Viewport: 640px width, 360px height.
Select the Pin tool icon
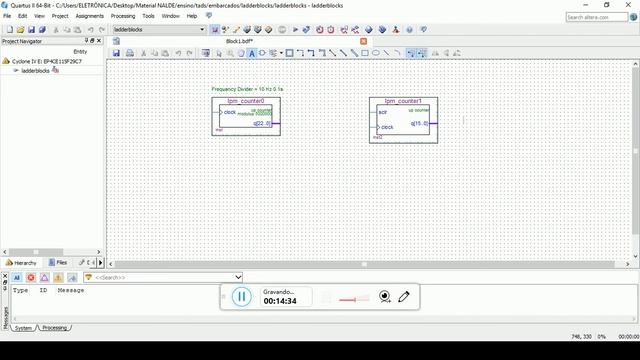click(x=273, y=53)
